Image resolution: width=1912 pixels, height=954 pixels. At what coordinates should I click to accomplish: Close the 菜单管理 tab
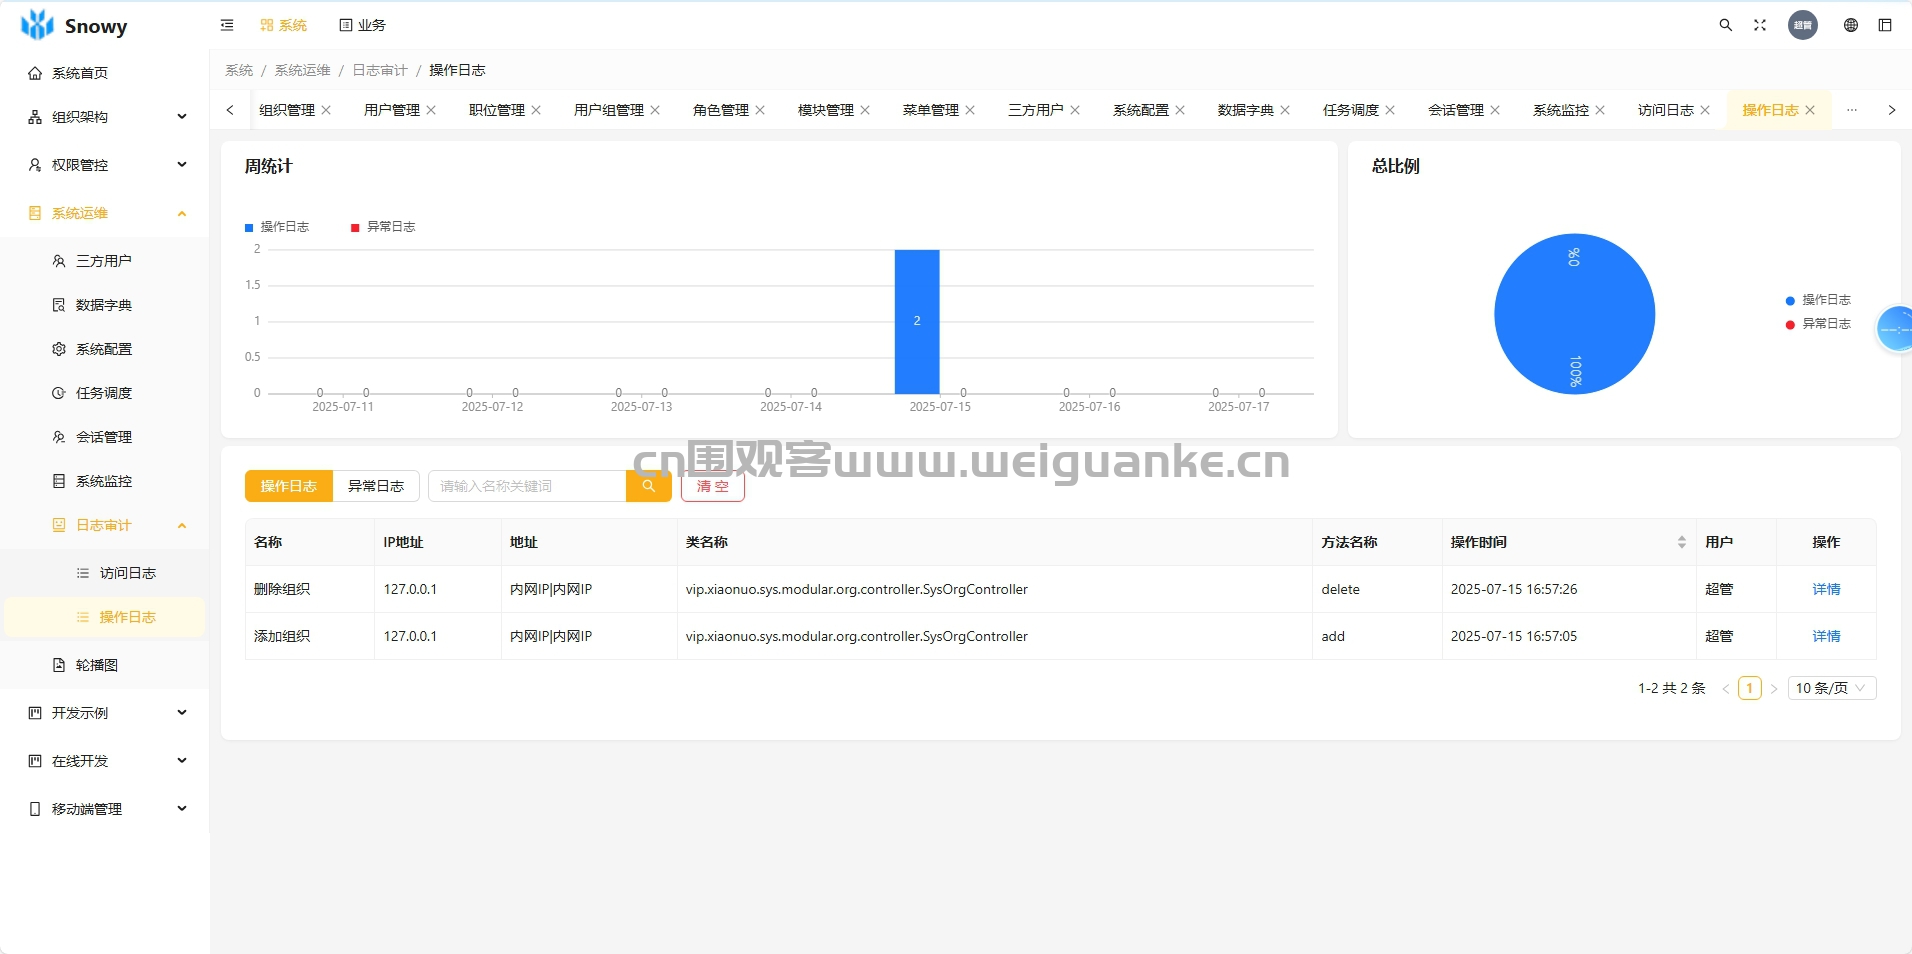[970, 110]
